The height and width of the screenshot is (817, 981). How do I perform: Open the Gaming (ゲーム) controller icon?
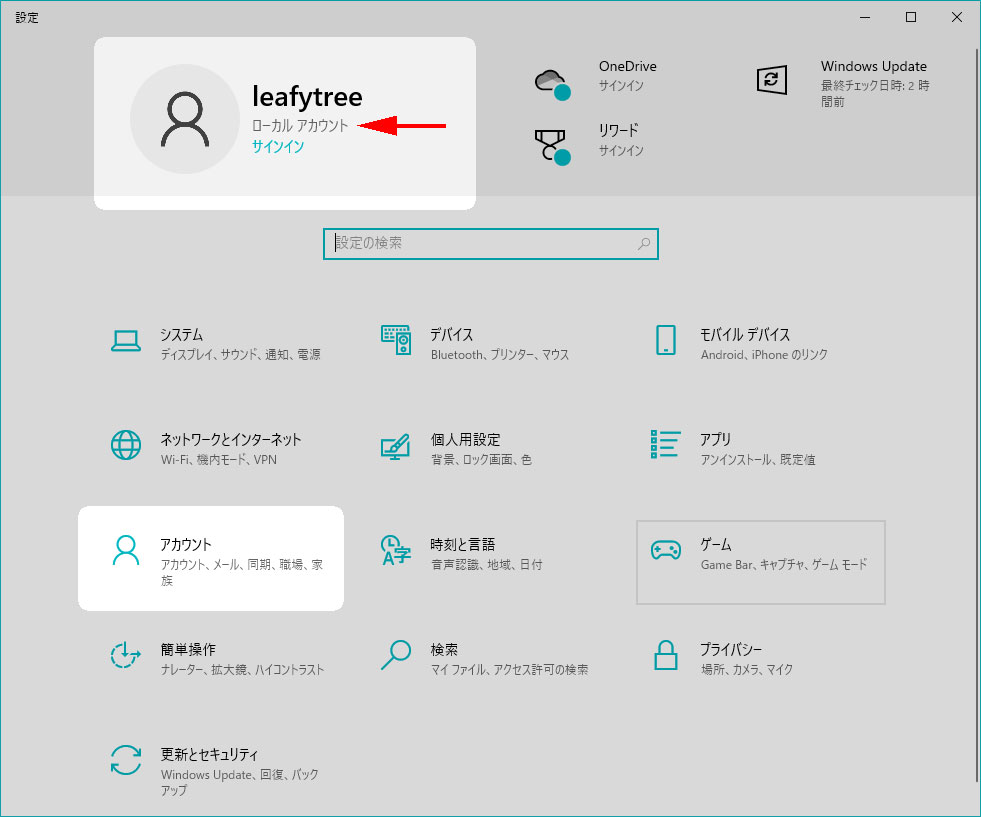click(x=666, y=551)
